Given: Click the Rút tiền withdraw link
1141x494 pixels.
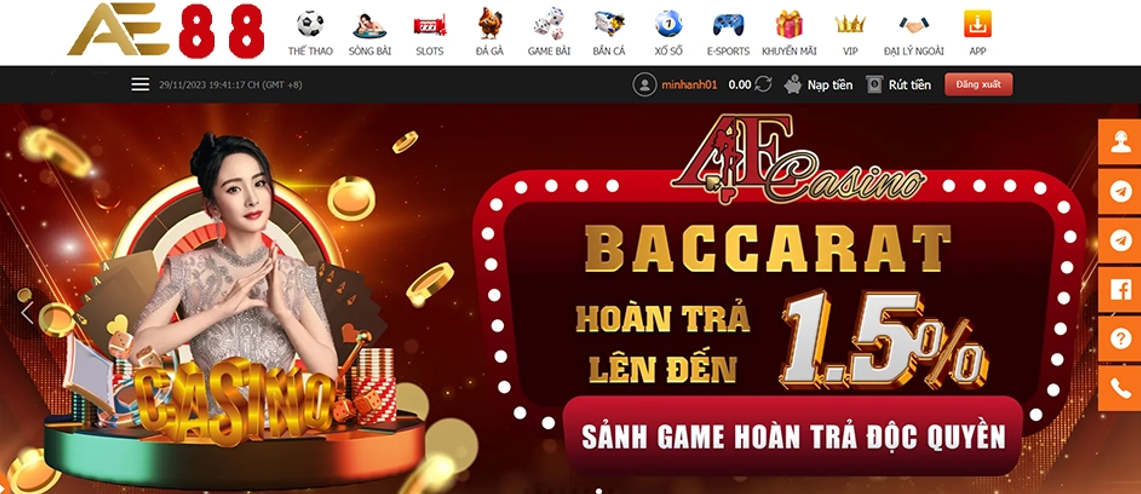Looking at the screenshot, I should (899, 84).
